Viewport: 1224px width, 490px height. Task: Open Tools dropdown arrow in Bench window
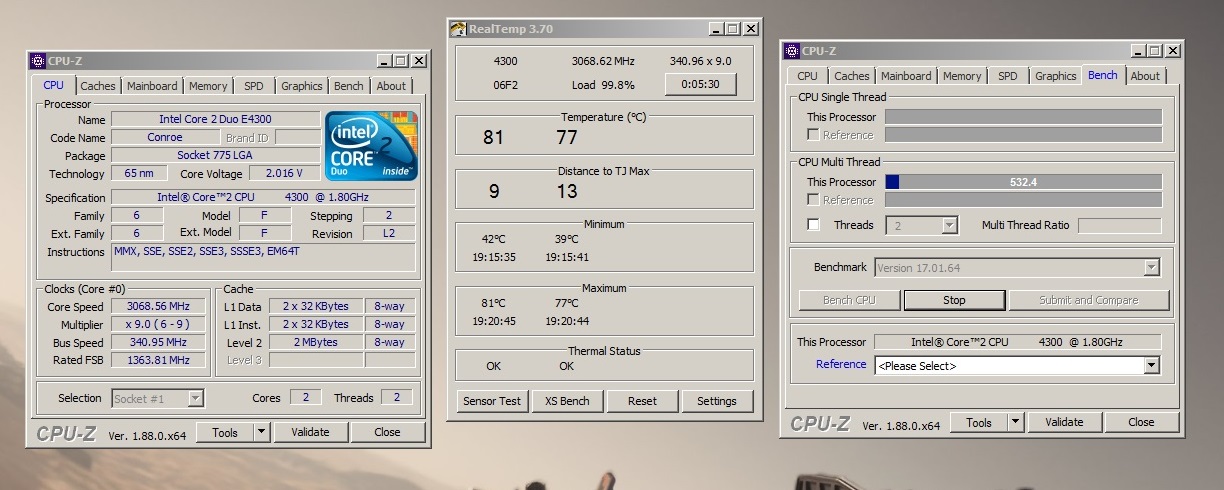pyautogui.click(x=1015, y=422)
